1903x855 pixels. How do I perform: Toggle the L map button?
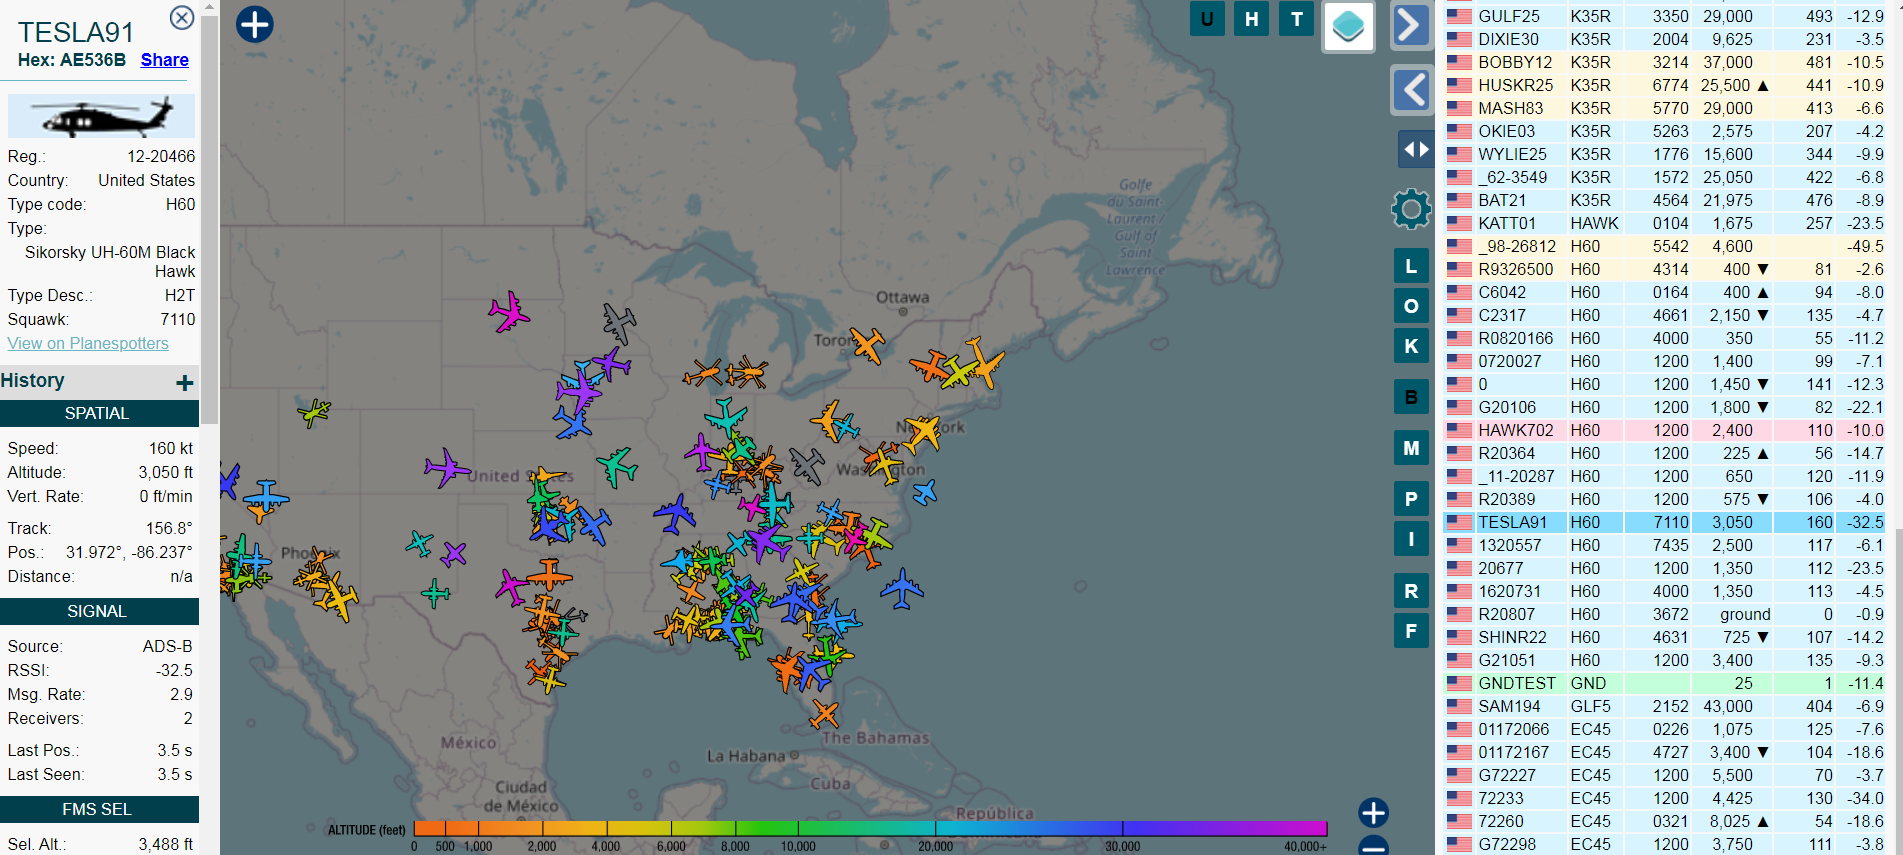click(x=1411, y=266)
